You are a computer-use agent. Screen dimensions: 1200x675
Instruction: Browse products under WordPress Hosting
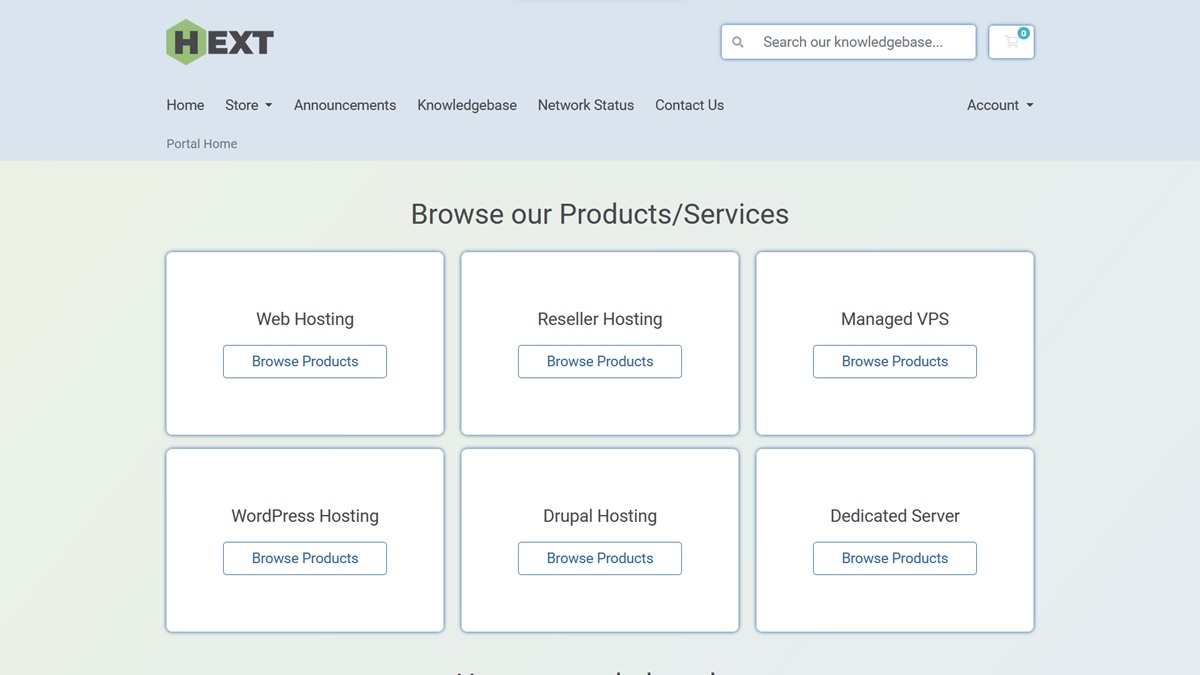pyautogui.click(x=305, y=559)
